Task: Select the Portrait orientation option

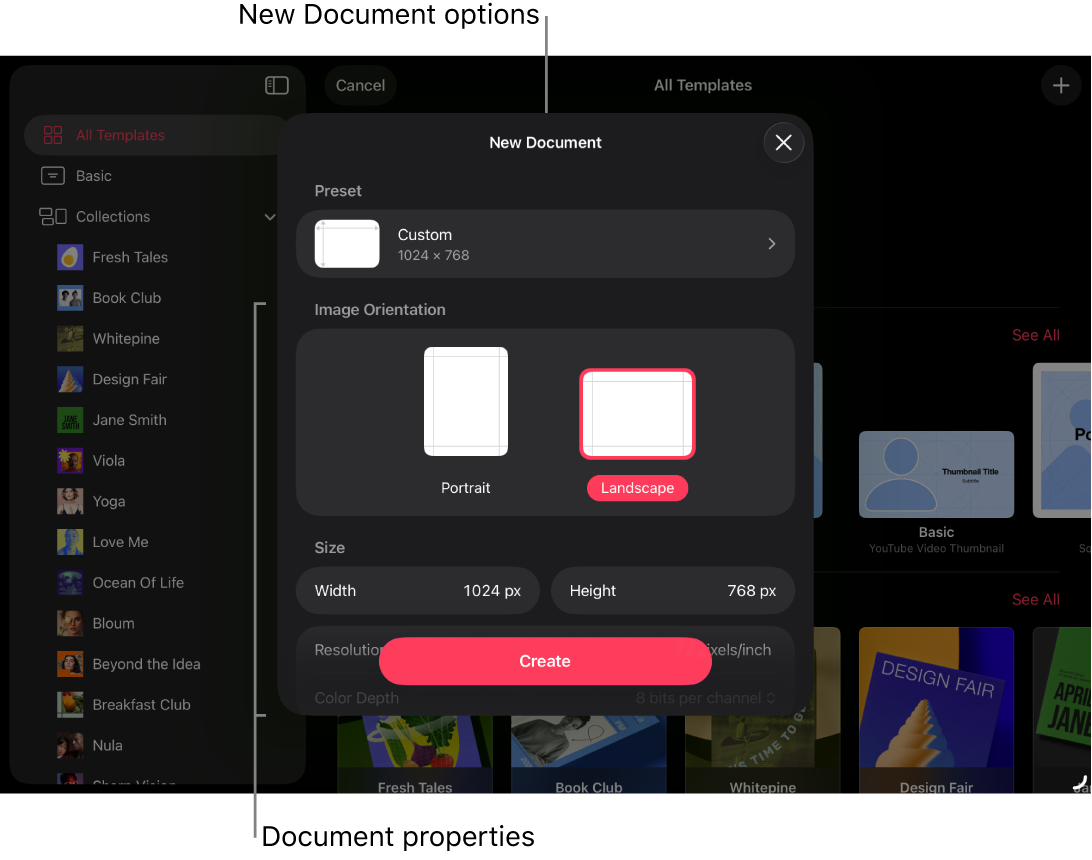Action: click(465, 401)
